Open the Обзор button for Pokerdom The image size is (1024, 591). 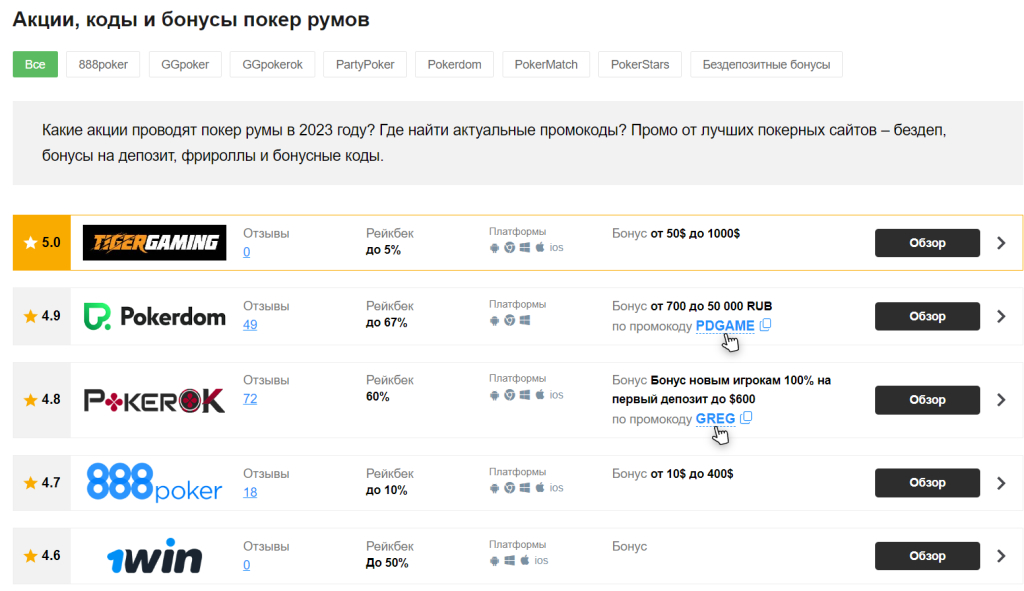pos(927,316)
